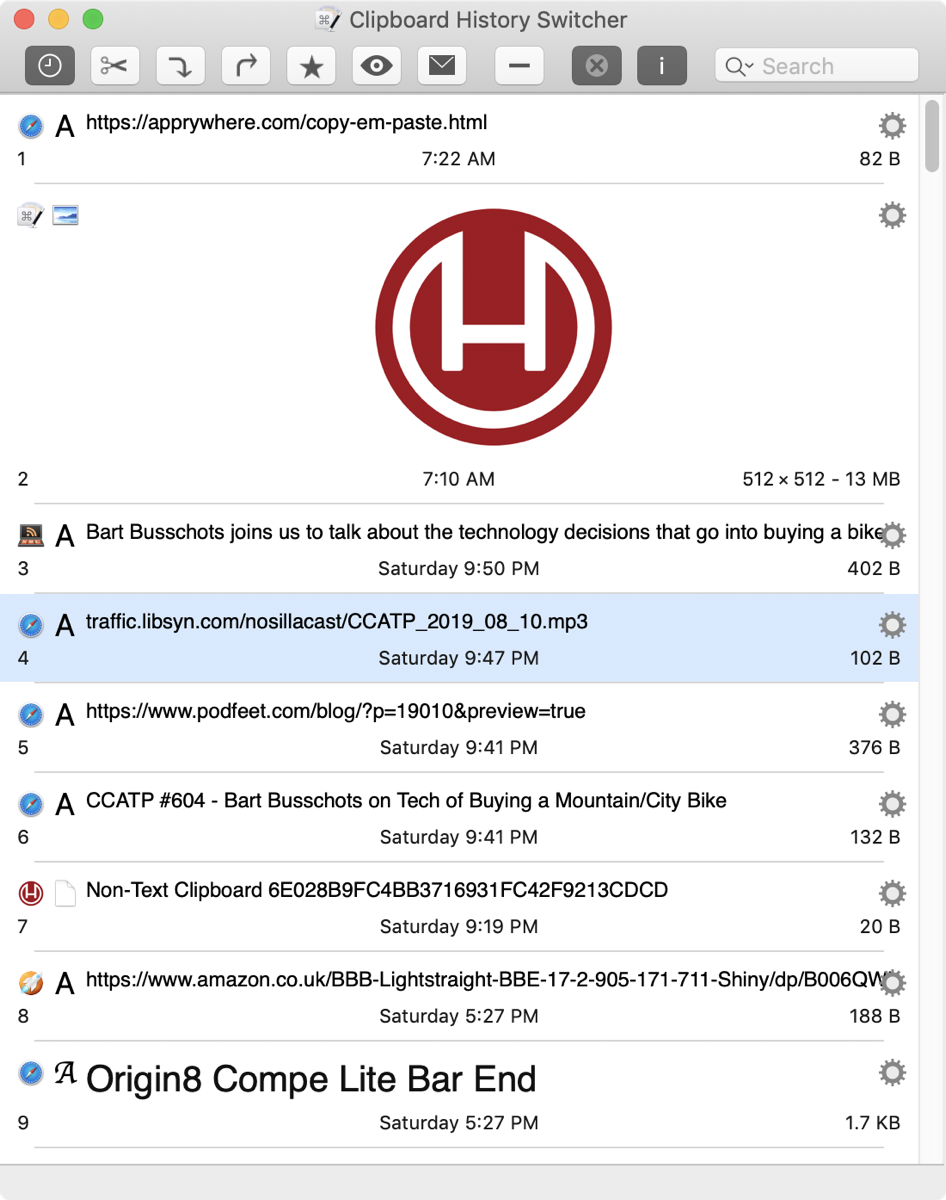
Task: Click the clock history toolbar button
Action: pos(50,66)
